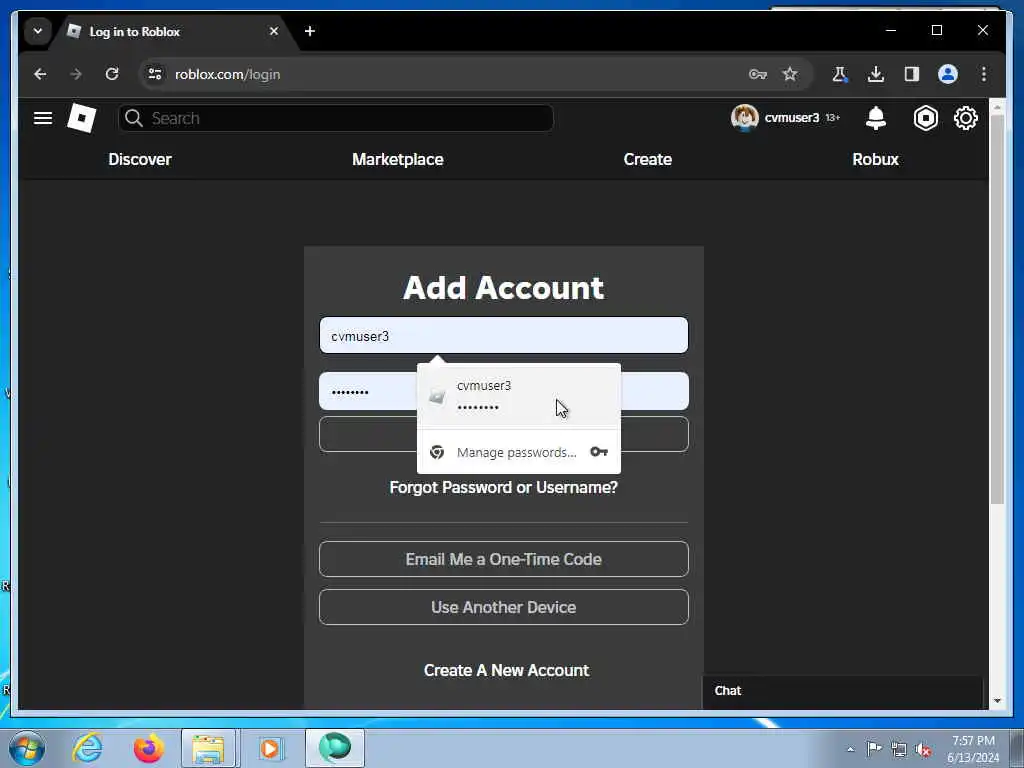The height and width of the screenshot is (768, 1024).
Task: Click Create A New Account link
Action: tap(506, 670)
